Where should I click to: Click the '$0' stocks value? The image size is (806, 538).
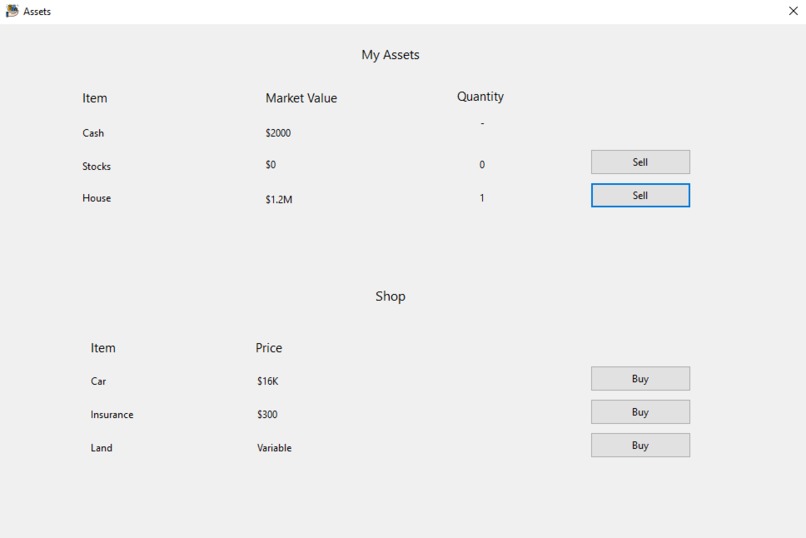pos(270,165)
